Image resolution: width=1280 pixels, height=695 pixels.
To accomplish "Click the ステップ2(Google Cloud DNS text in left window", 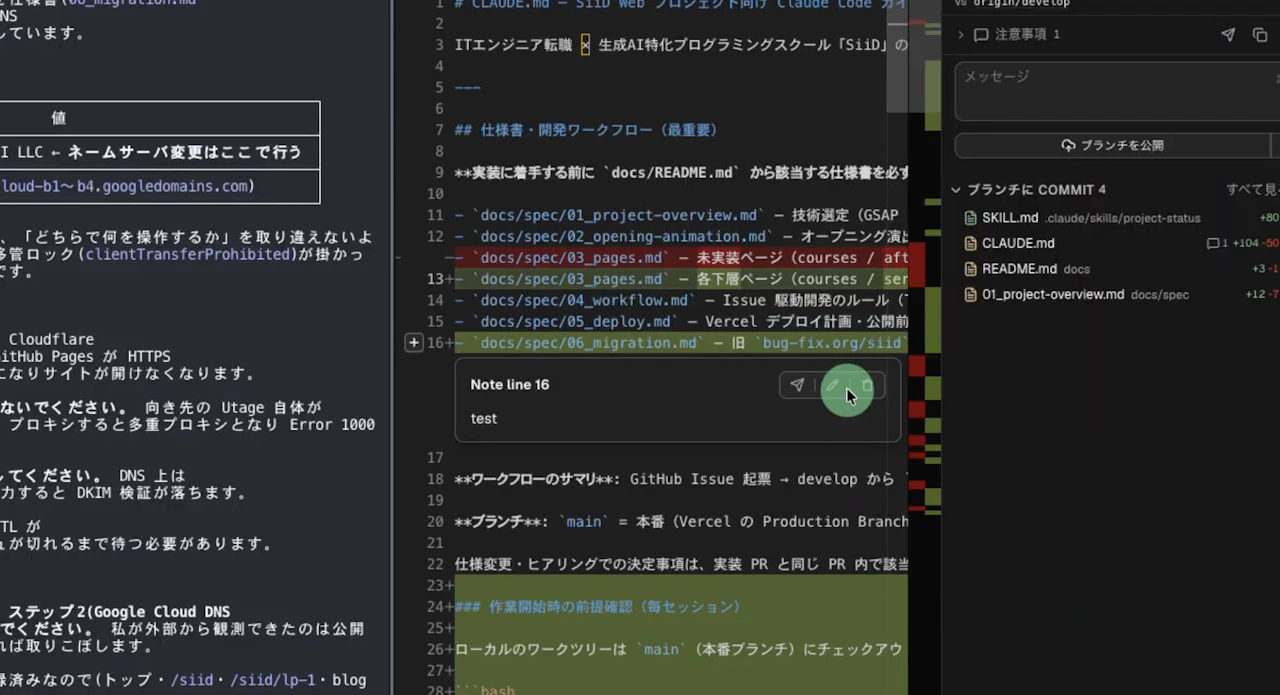I will click(119, 612).
